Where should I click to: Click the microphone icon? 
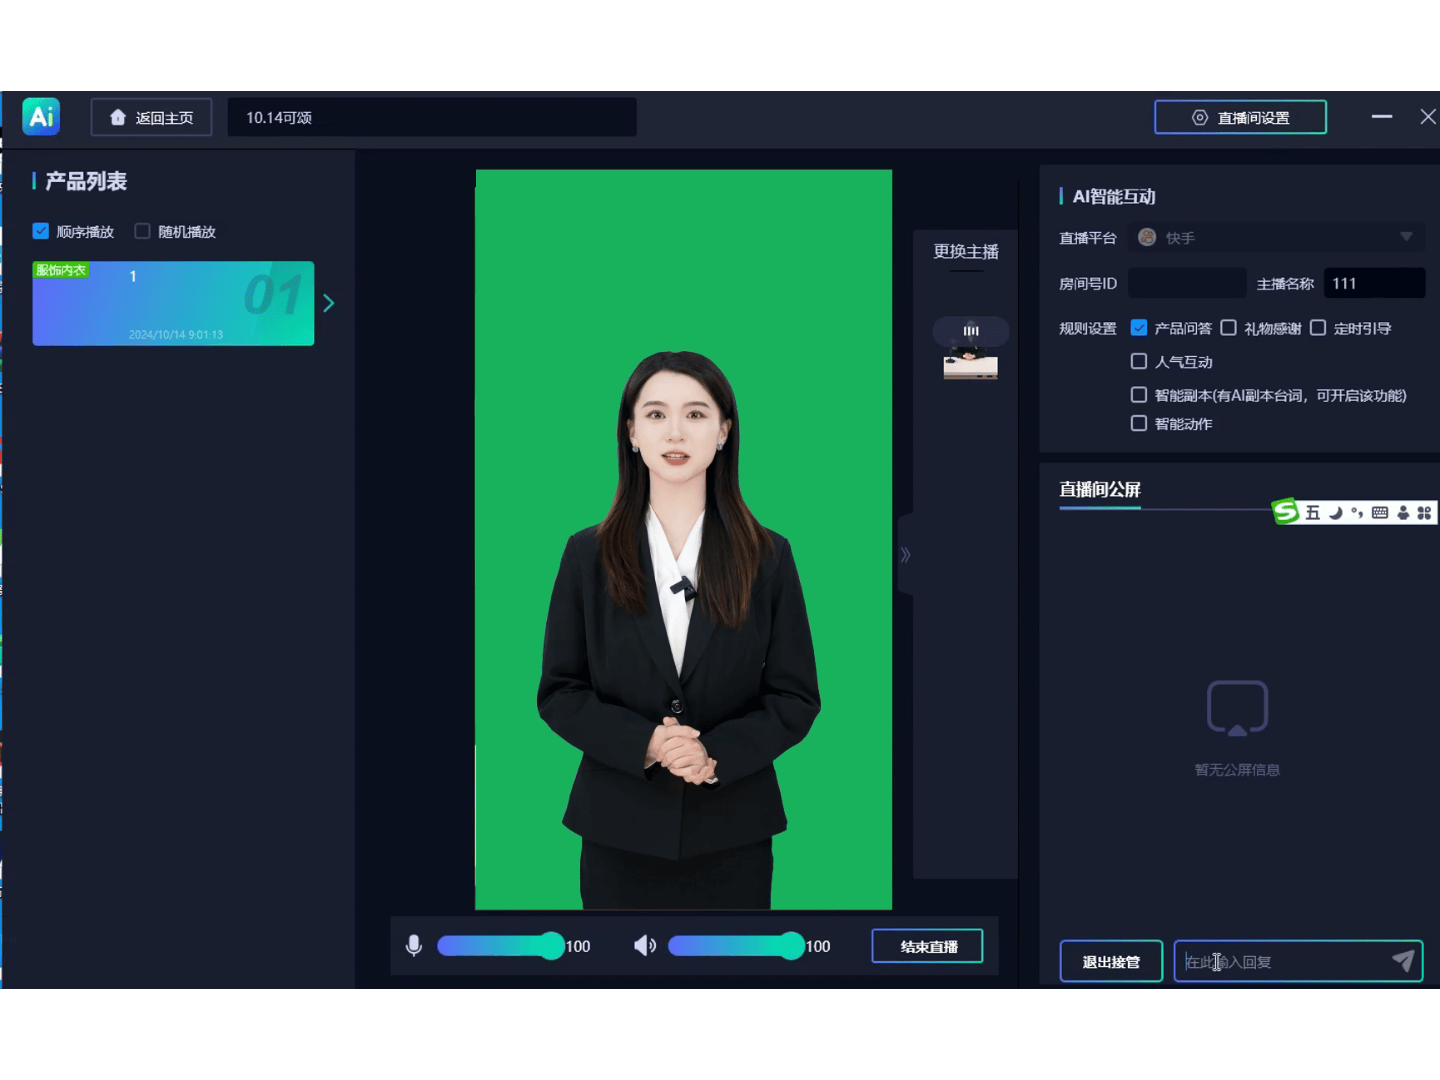click(x=414, y=946)
